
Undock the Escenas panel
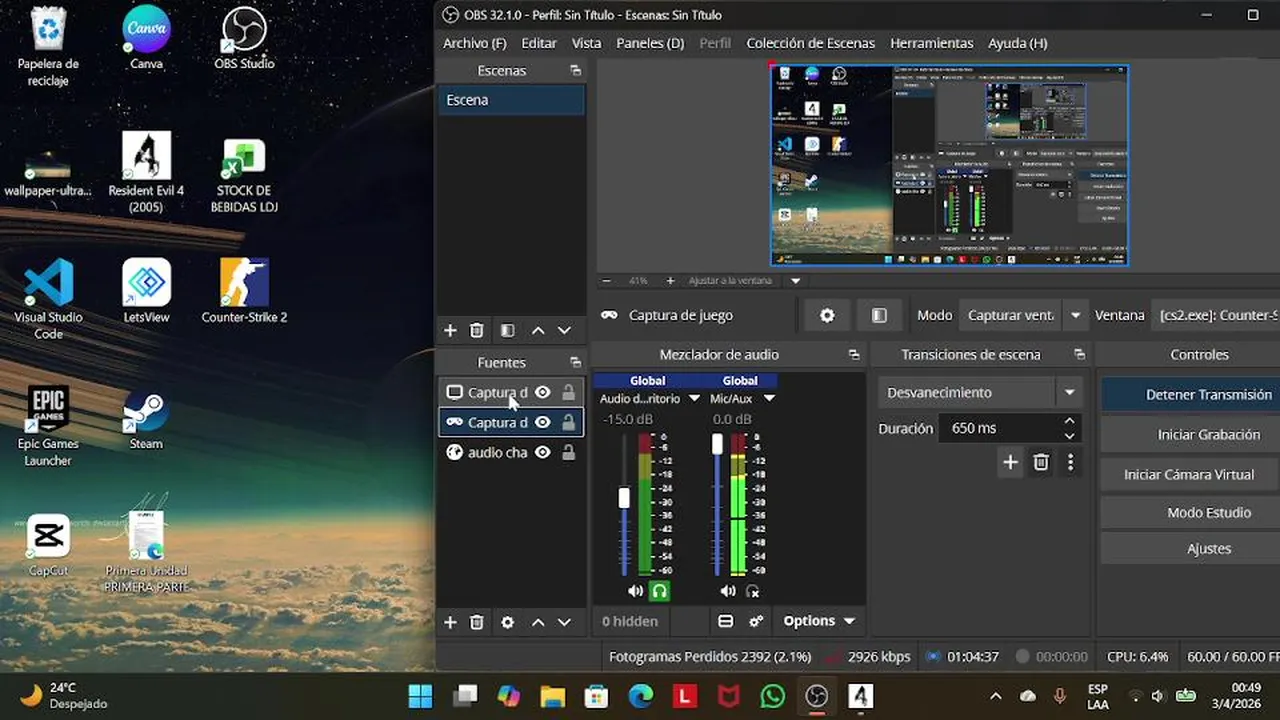[x=575, y=70]
